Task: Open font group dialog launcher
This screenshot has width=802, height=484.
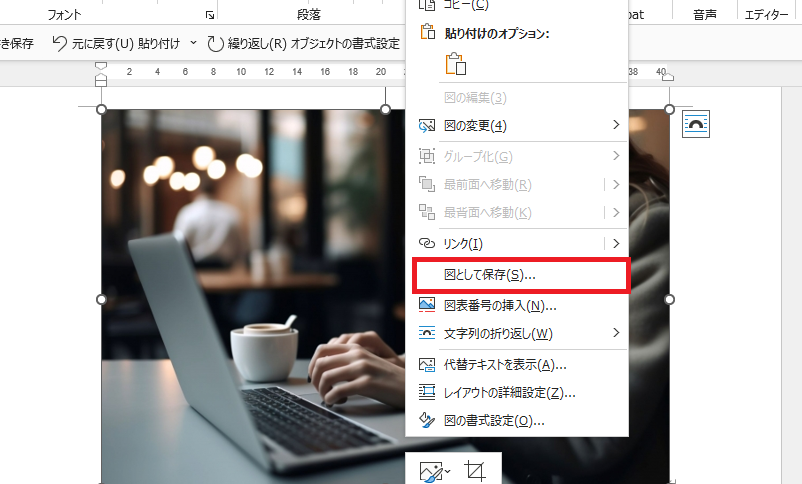Action: (x=210, y=15)
